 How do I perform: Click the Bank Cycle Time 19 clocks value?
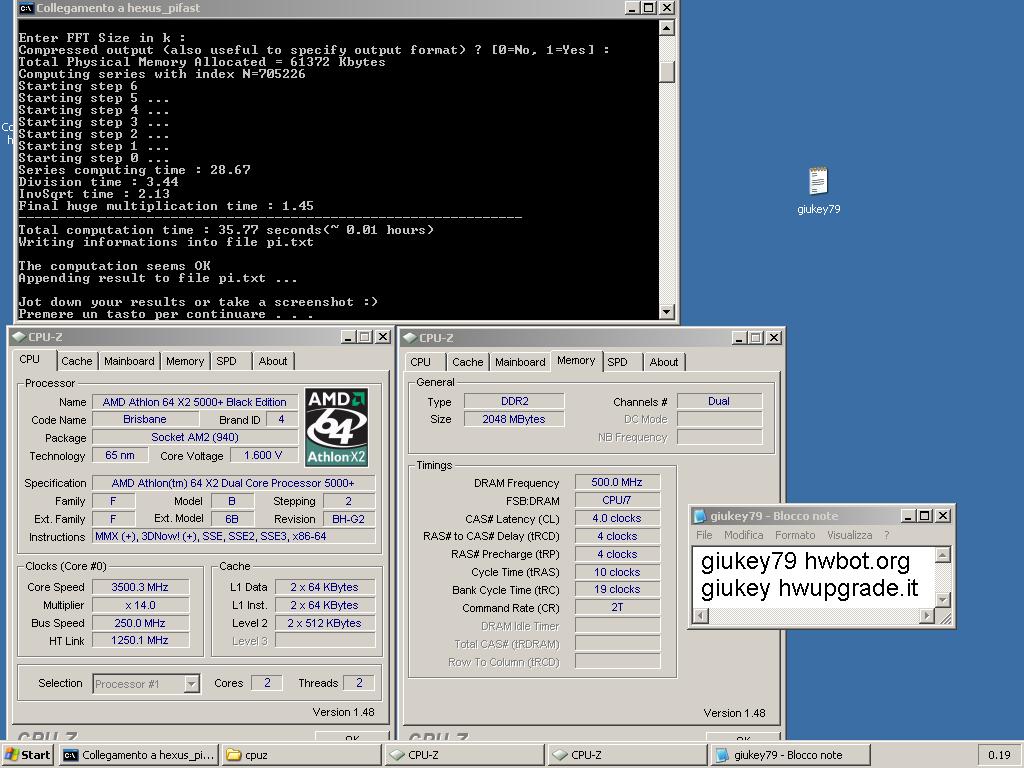click(617, 589)
